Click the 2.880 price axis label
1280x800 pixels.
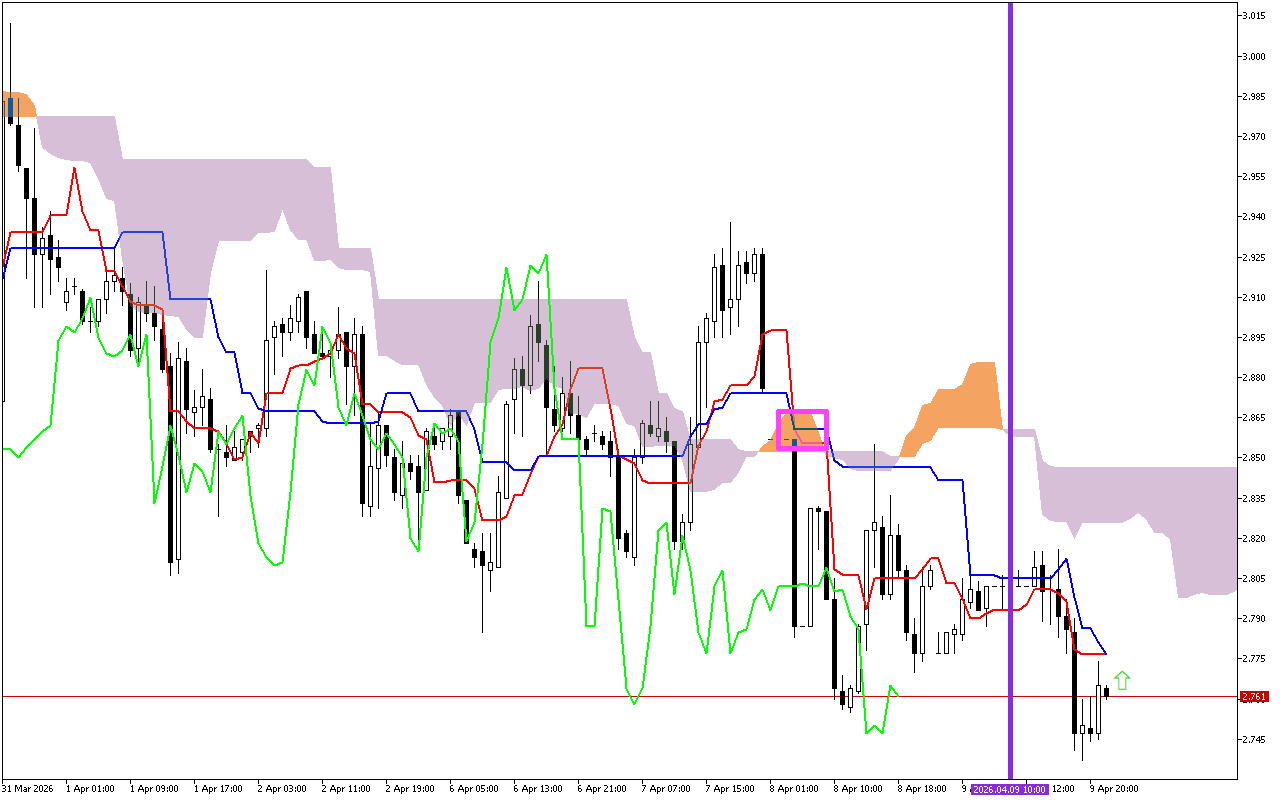pyautogui.click(x=1253, y=377)
